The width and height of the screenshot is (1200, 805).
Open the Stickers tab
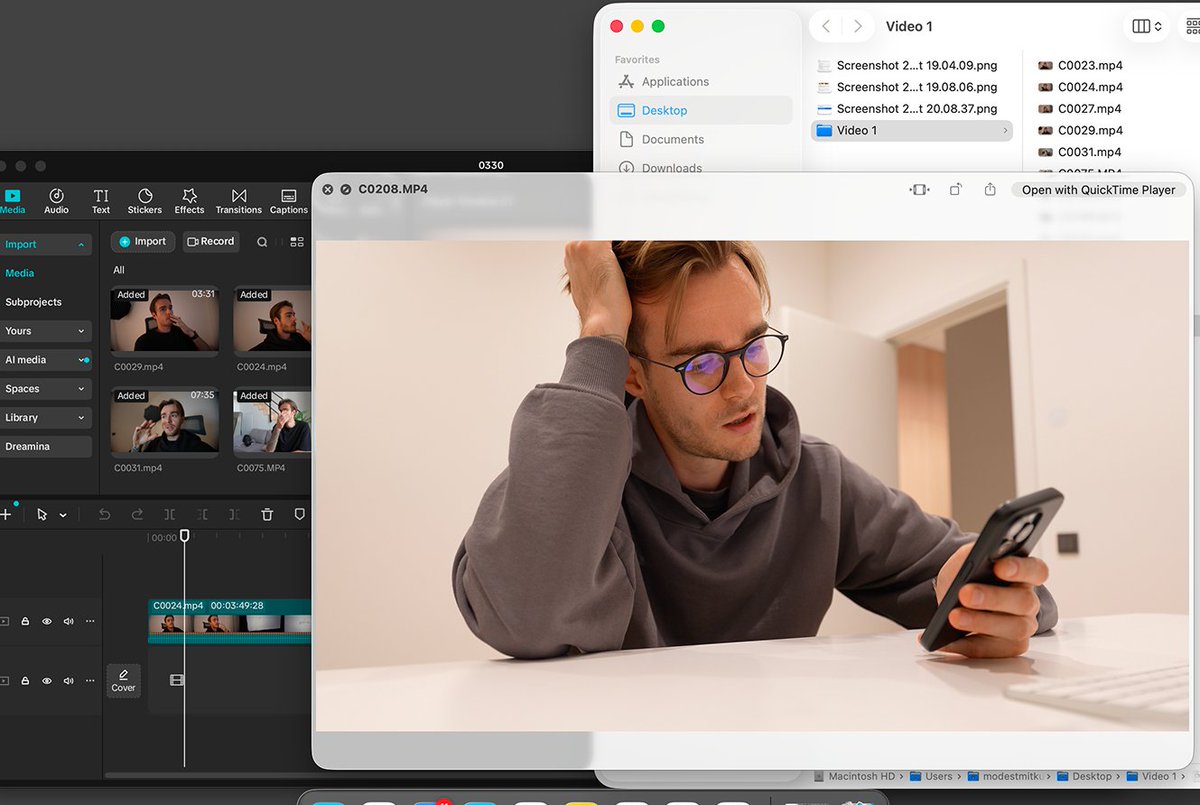145,201
